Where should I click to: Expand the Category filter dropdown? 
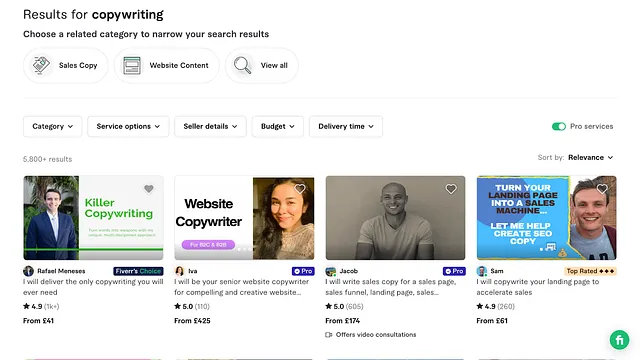pyautogui.click(x=53, y=127)
